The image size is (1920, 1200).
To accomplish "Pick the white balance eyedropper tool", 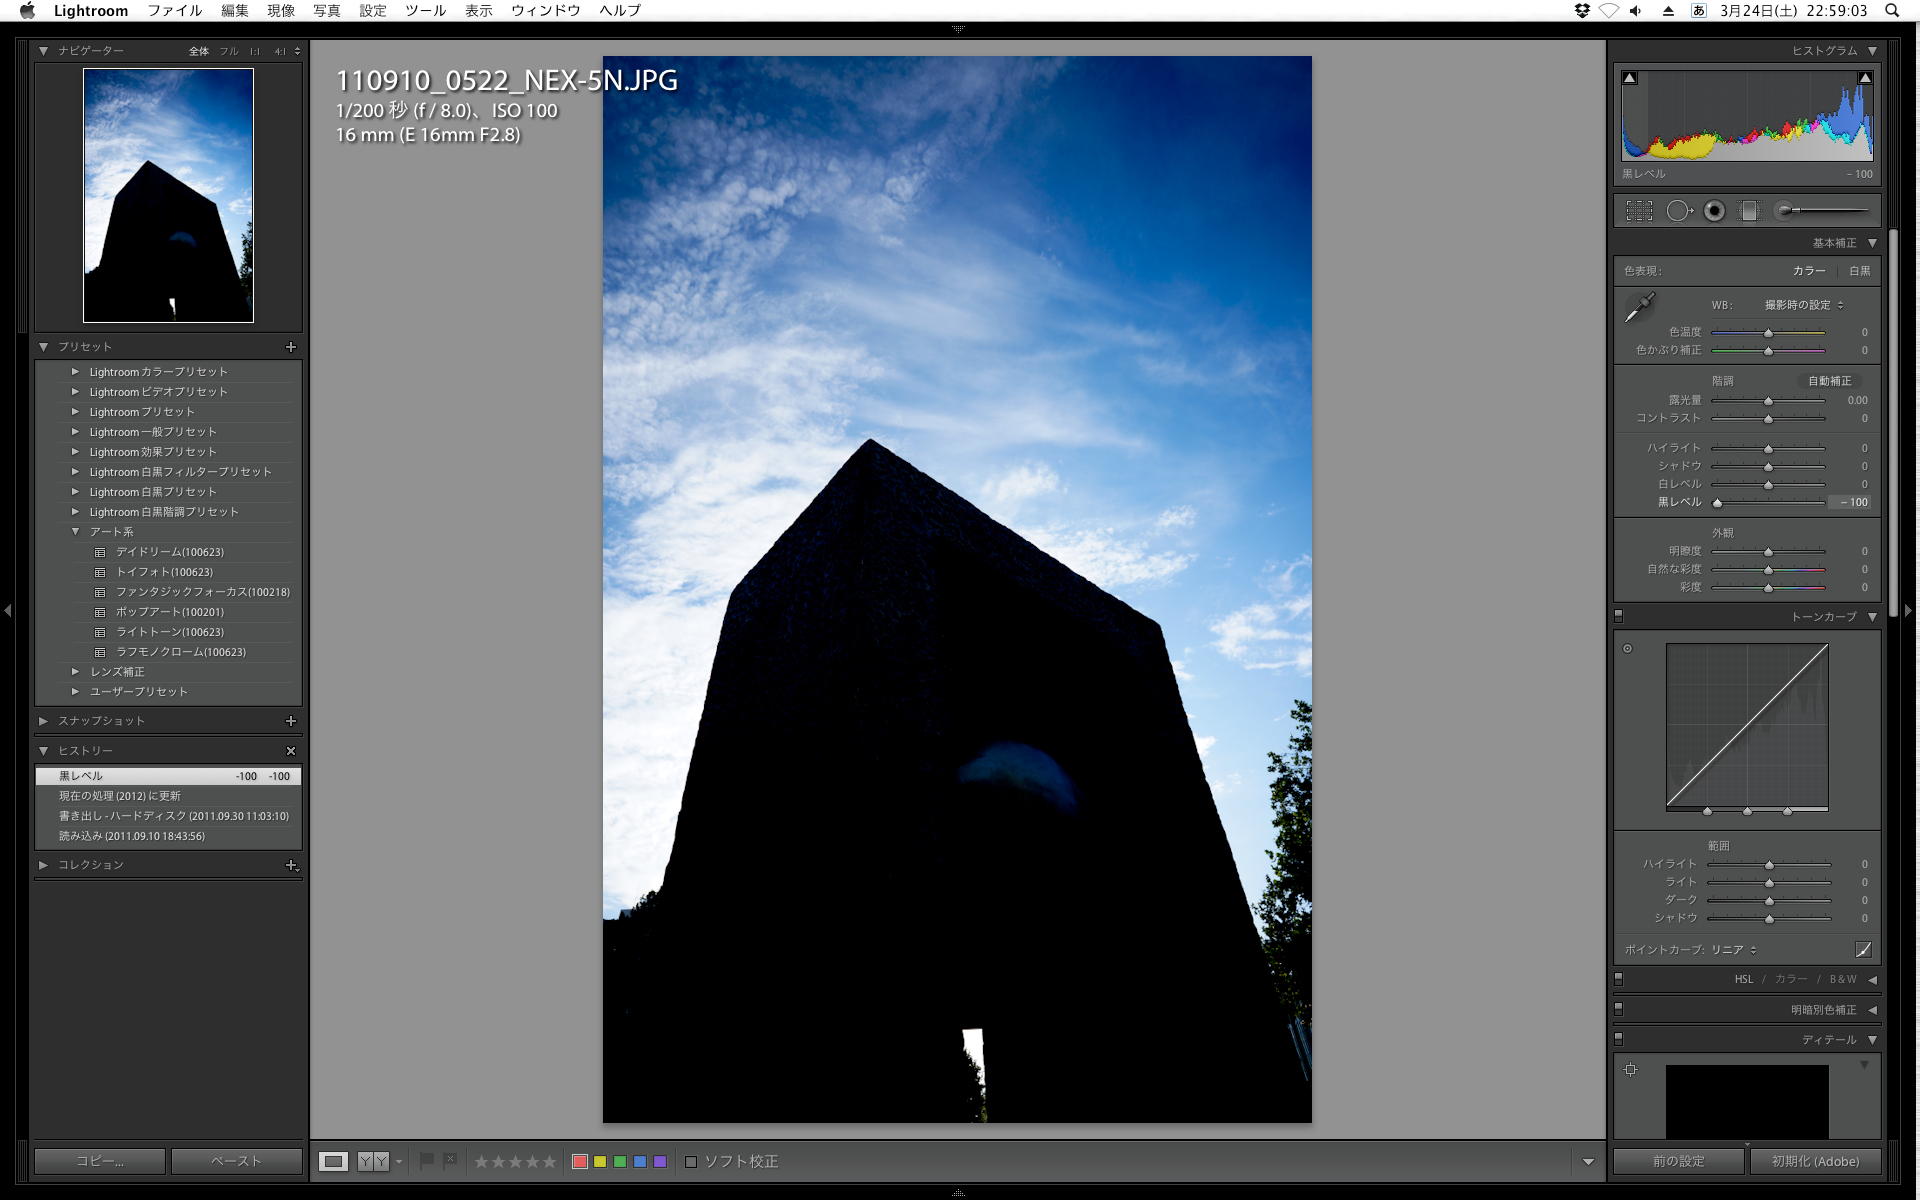I will coord(1639,307).
